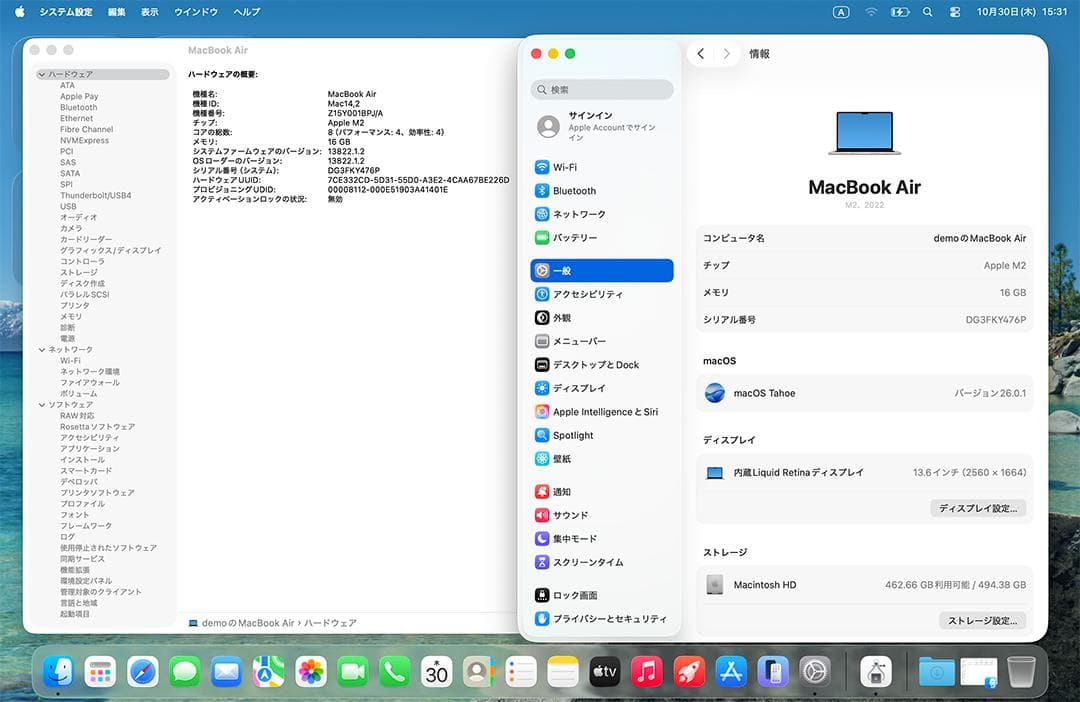Open プライバシーとセキュリティ settings
The width and height of the screenshot is (1080, 702).
coord(602,619)
